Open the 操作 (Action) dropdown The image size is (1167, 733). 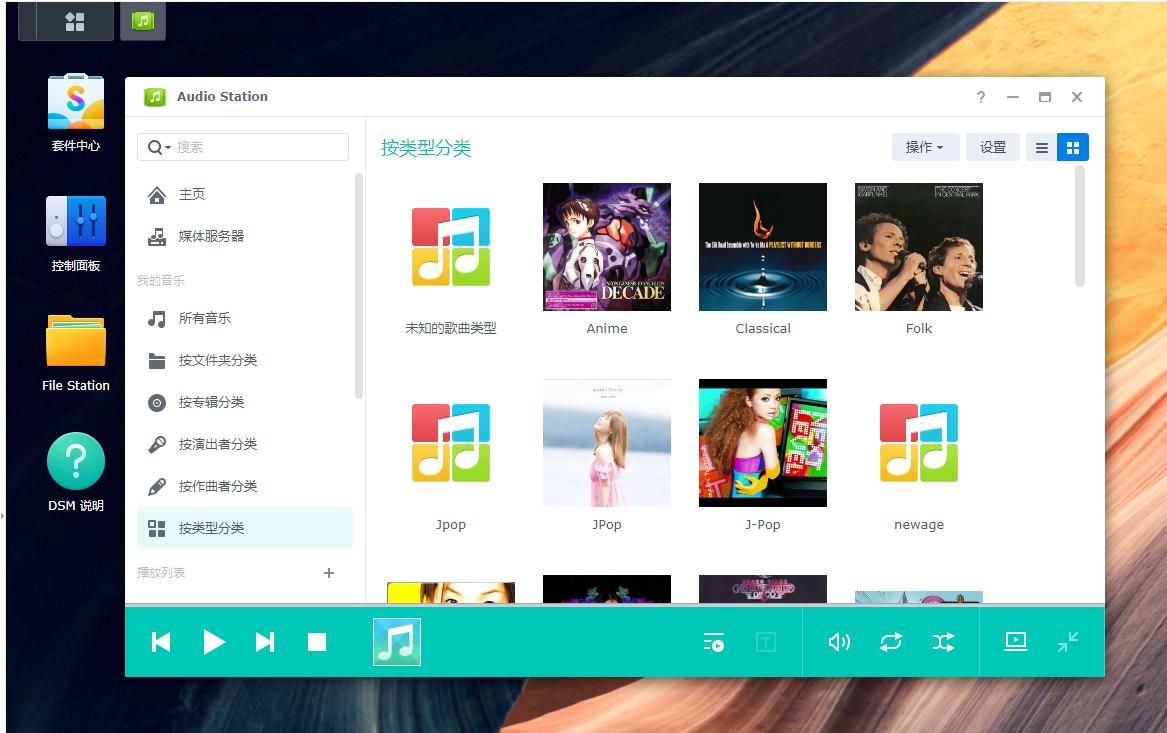[x=924, y=146]
